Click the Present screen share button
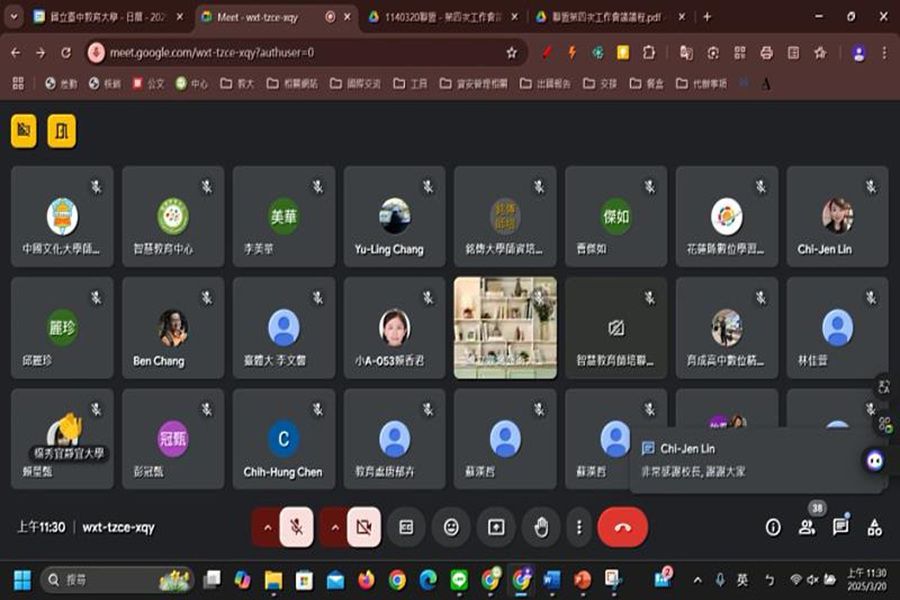 coord(496,527)
